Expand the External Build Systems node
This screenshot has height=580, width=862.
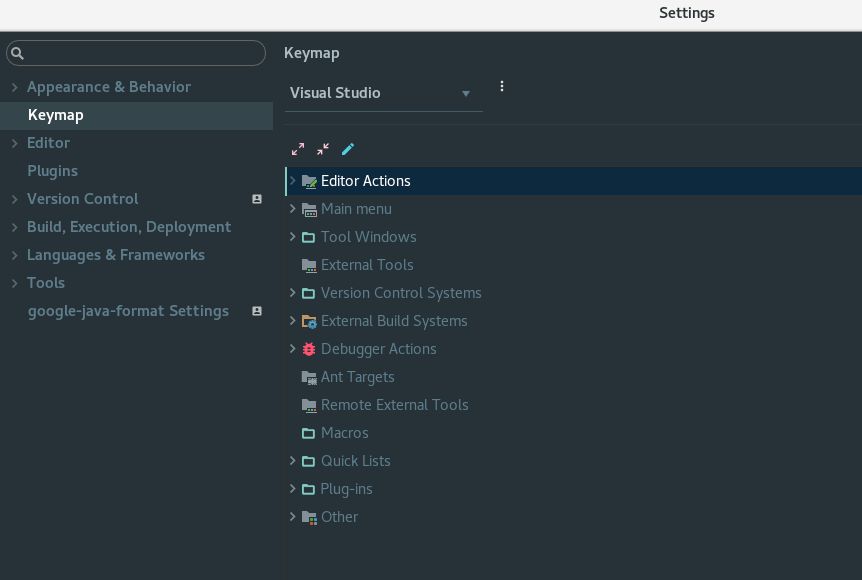(292, 321)
